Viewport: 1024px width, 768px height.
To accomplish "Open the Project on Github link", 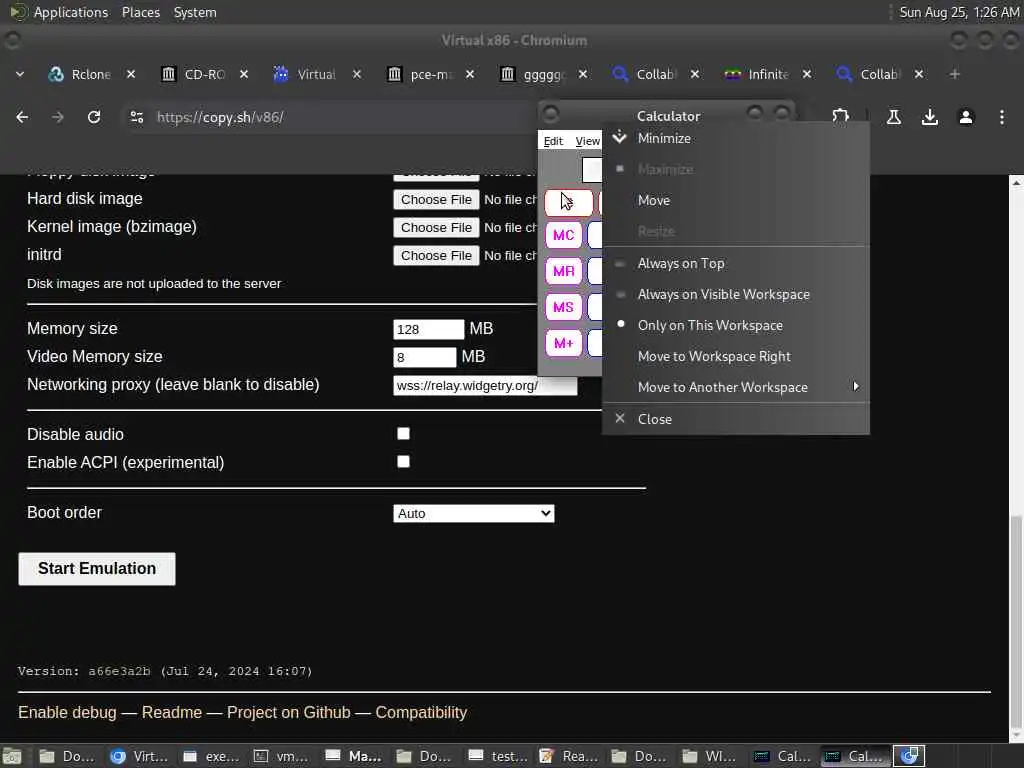I will point(289,712).
